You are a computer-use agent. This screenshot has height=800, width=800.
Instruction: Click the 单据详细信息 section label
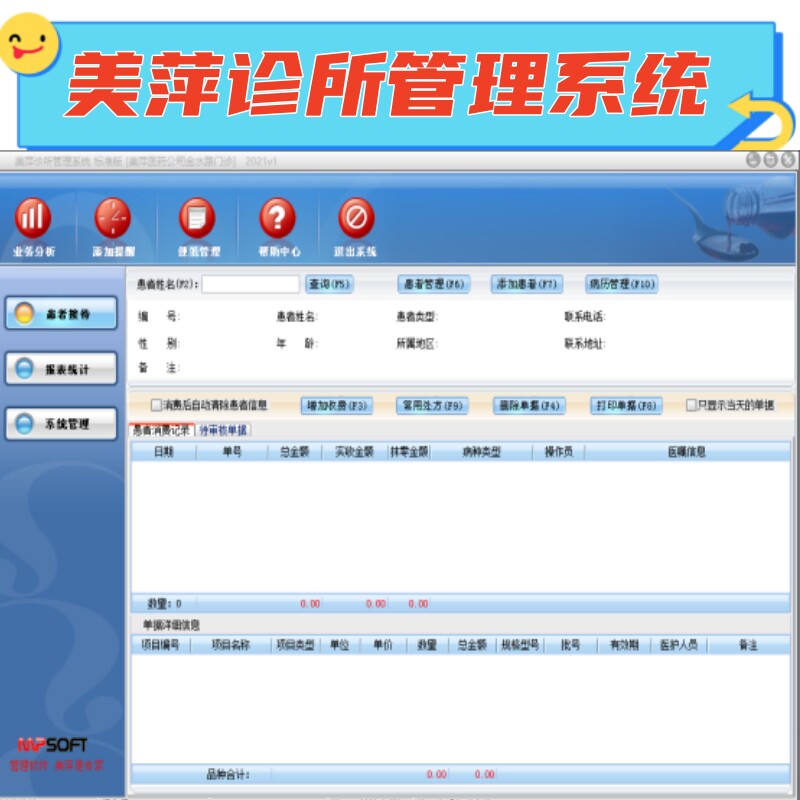[x=171, y=625]
